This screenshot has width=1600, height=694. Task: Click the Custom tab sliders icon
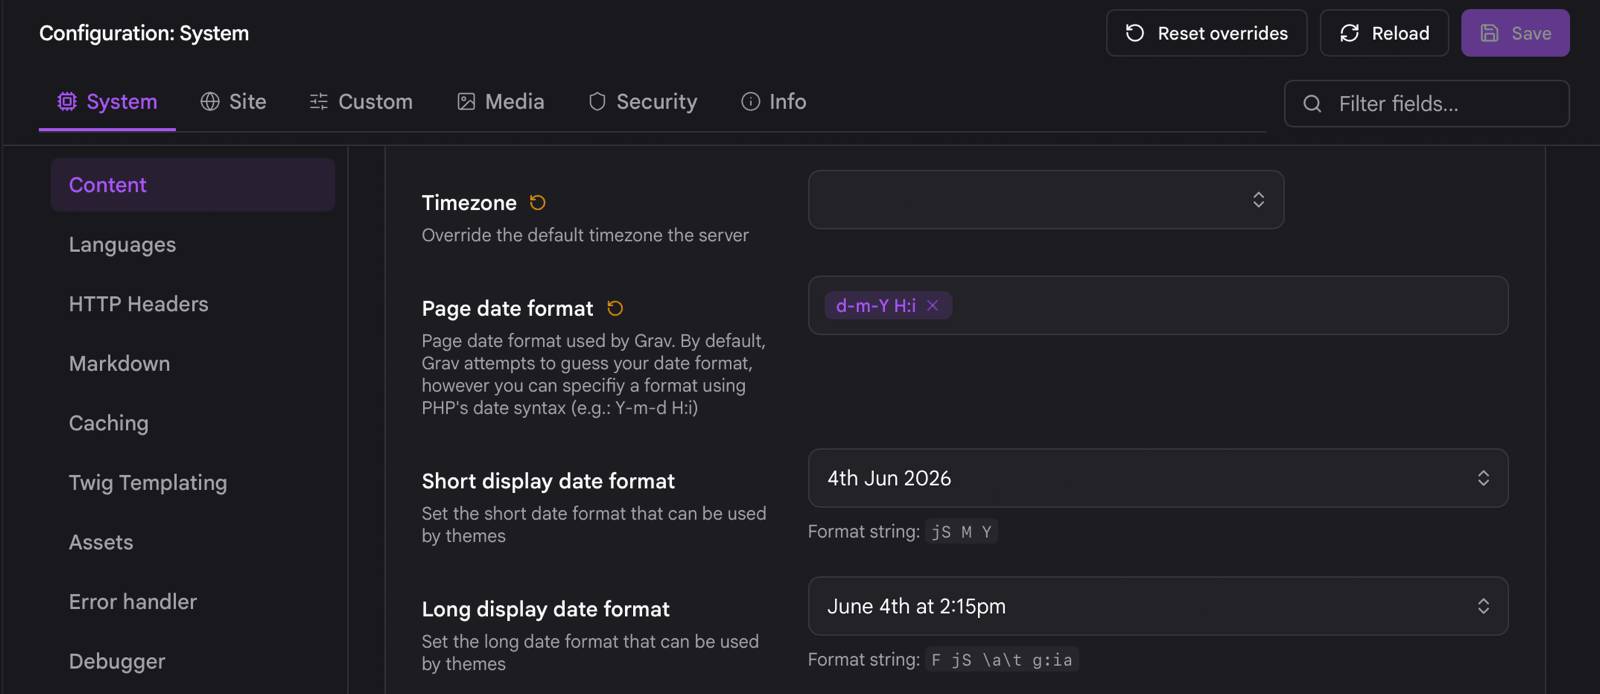coord(319,101)
